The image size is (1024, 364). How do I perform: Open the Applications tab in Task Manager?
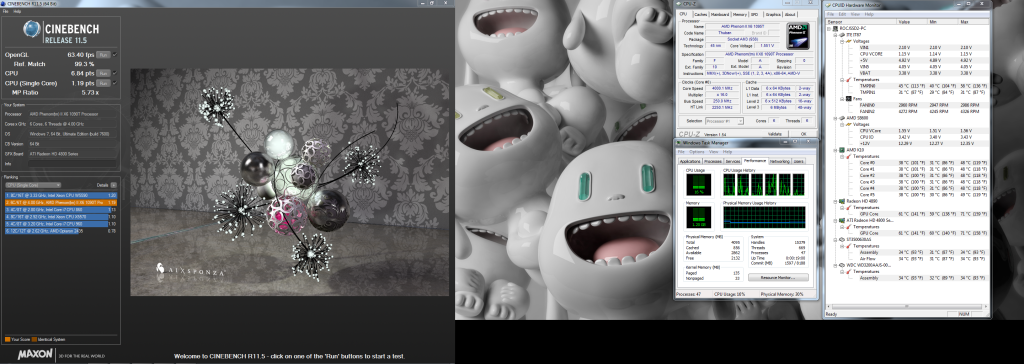click(x=690, y=161)
